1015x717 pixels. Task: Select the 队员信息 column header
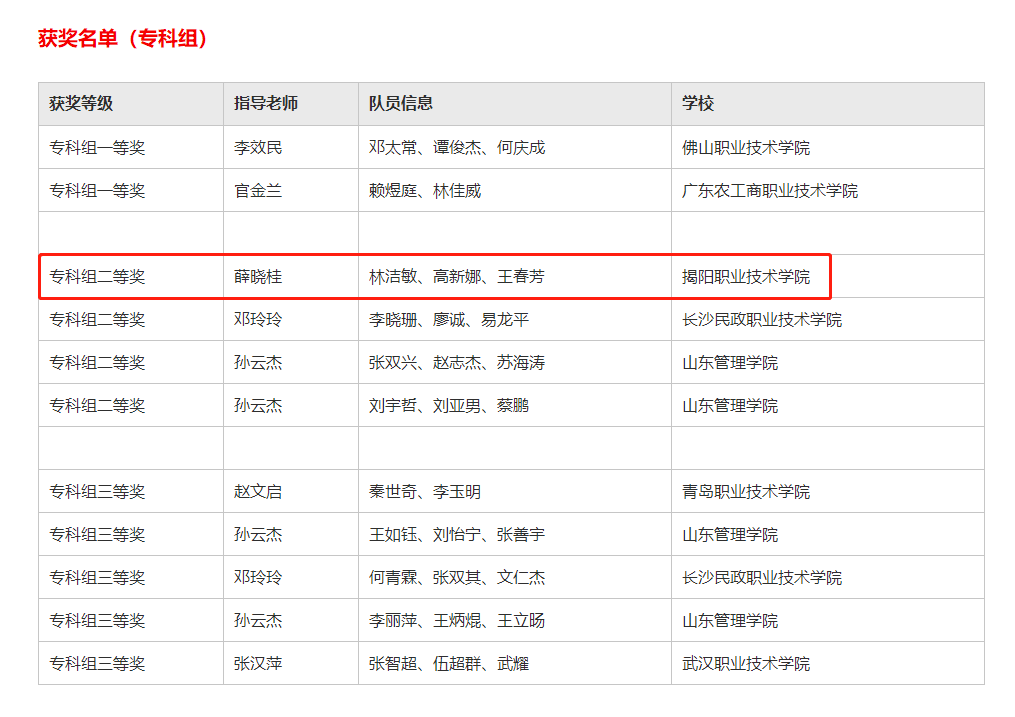coord(401,104)
